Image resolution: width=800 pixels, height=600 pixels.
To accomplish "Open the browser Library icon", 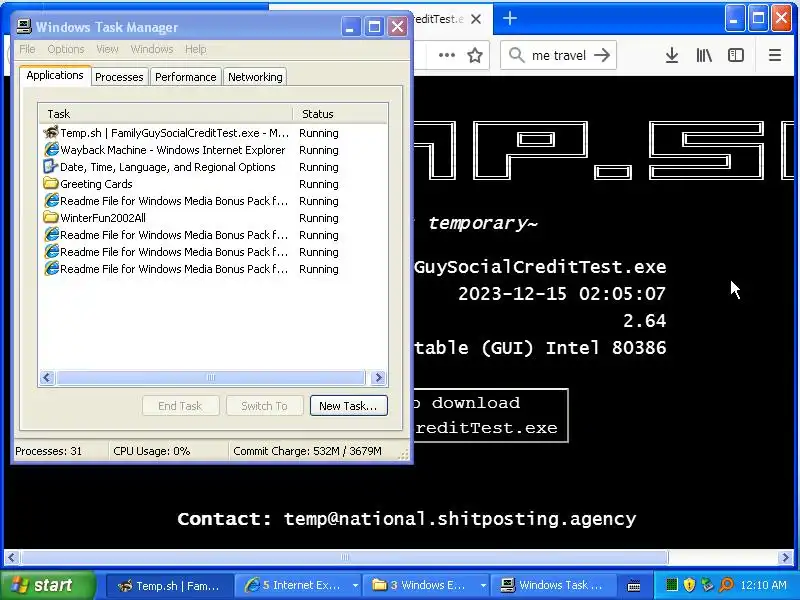I will (704, 55).
